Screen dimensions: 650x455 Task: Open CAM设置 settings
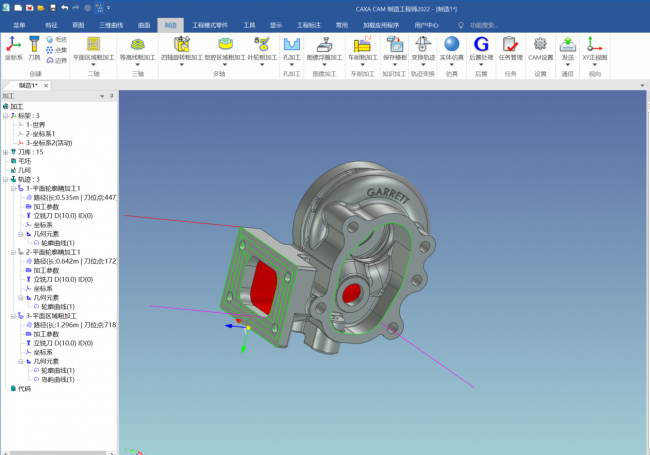(x=540, y=47)
